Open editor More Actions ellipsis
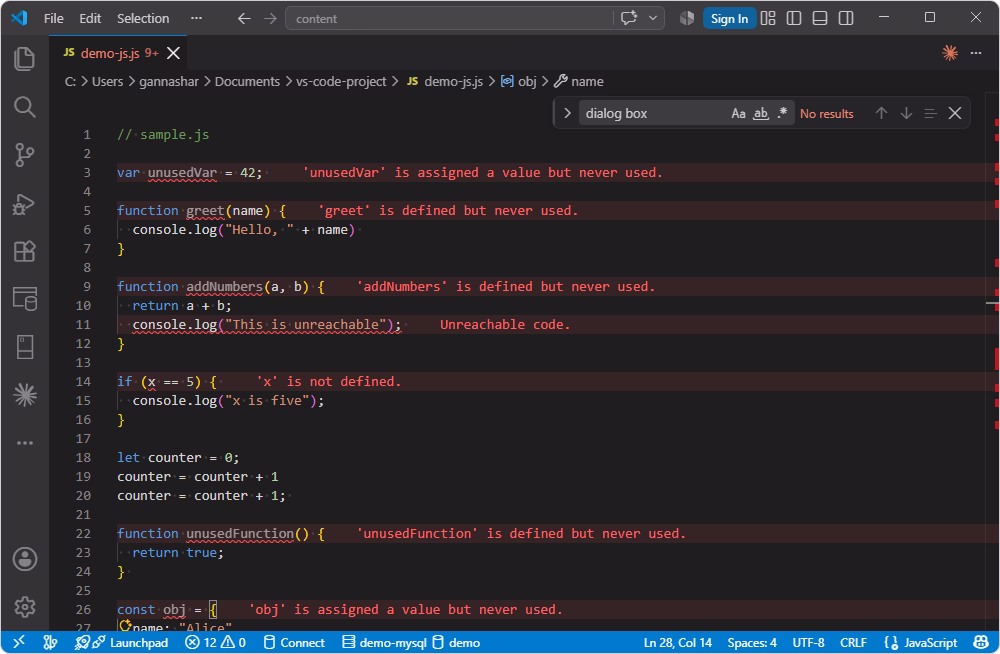This screenshot has height=654, width=1000. click(976, 53)
